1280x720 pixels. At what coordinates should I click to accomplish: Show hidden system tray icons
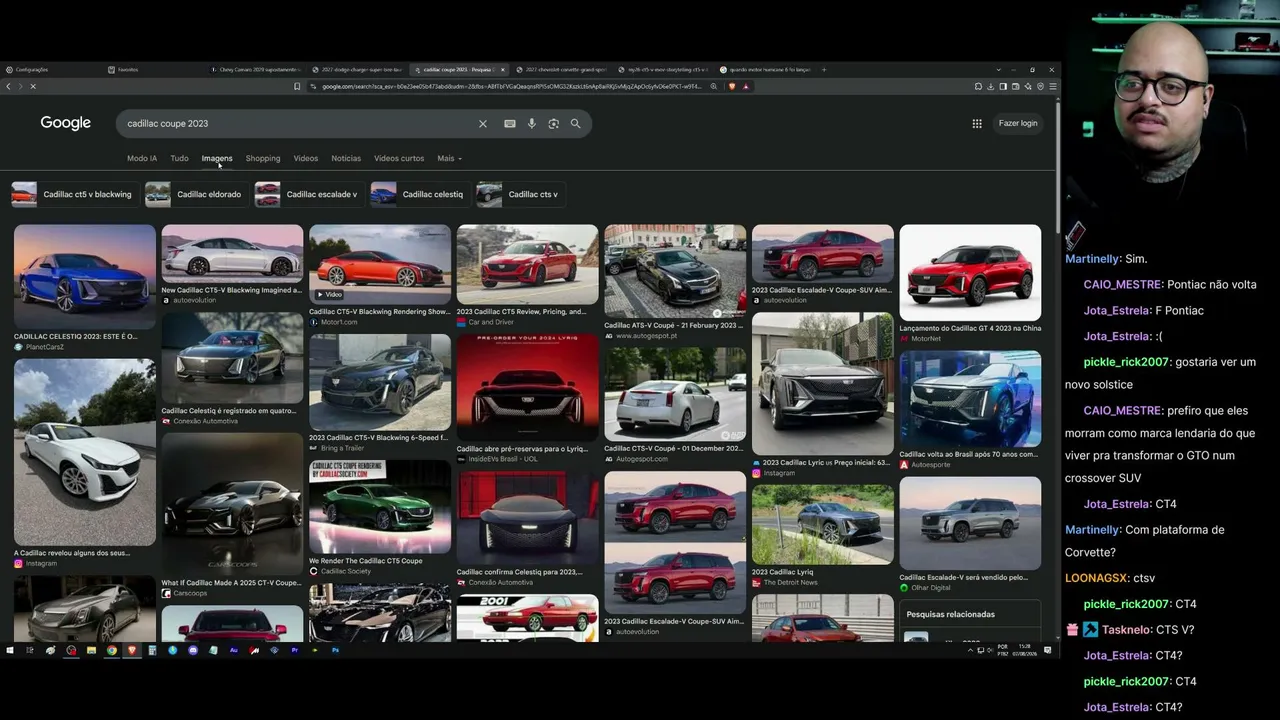pyautogui.click(x=970, y=650)
